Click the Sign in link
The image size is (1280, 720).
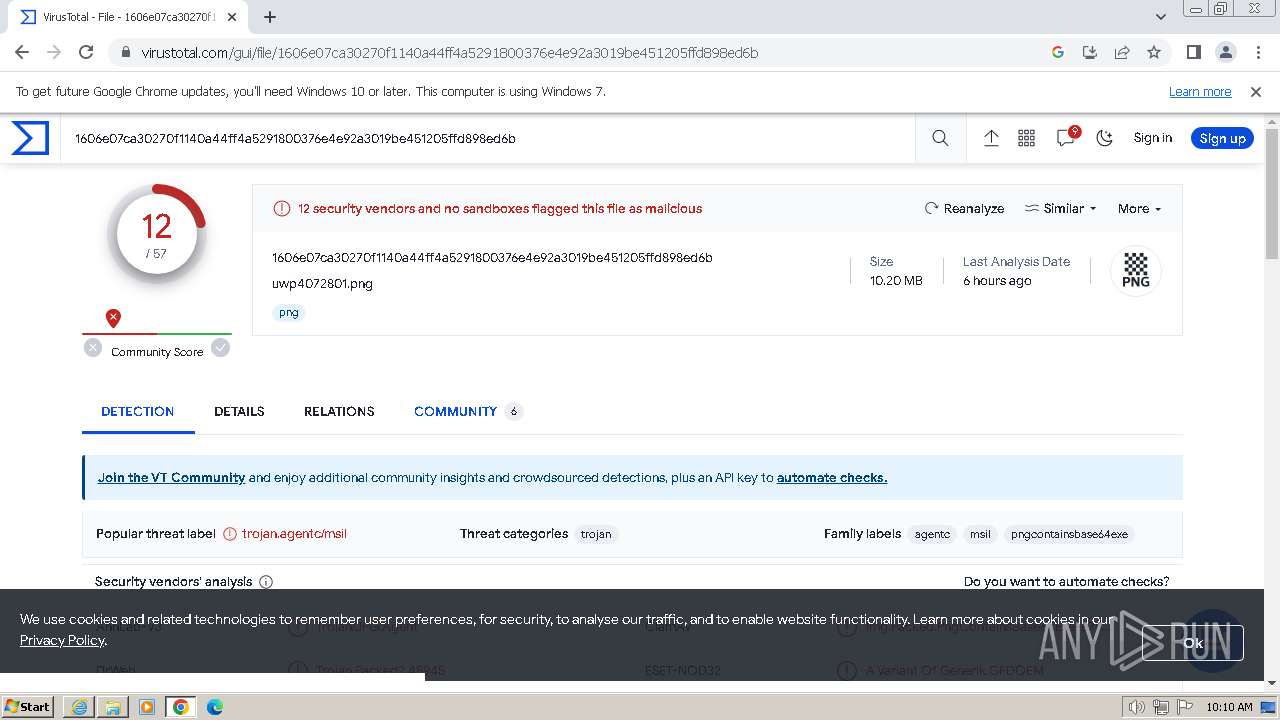(1152, 138)
